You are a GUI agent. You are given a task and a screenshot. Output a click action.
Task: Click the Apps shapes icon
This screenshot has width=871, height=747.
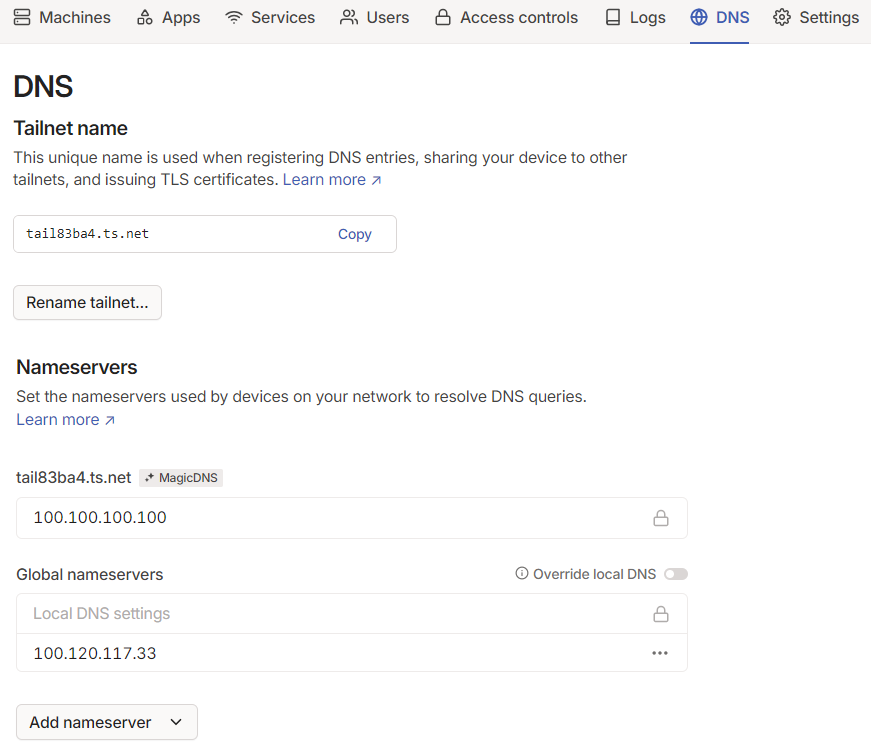(145, 18)
